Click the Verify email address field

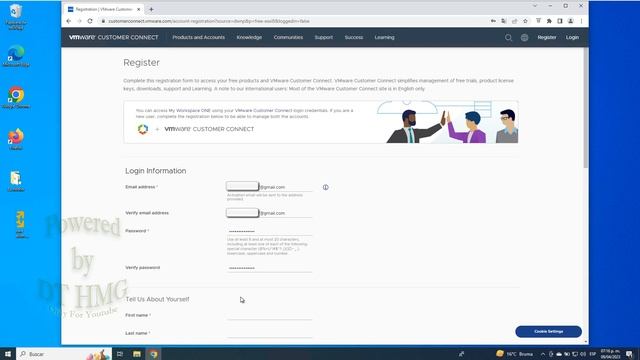269,213
